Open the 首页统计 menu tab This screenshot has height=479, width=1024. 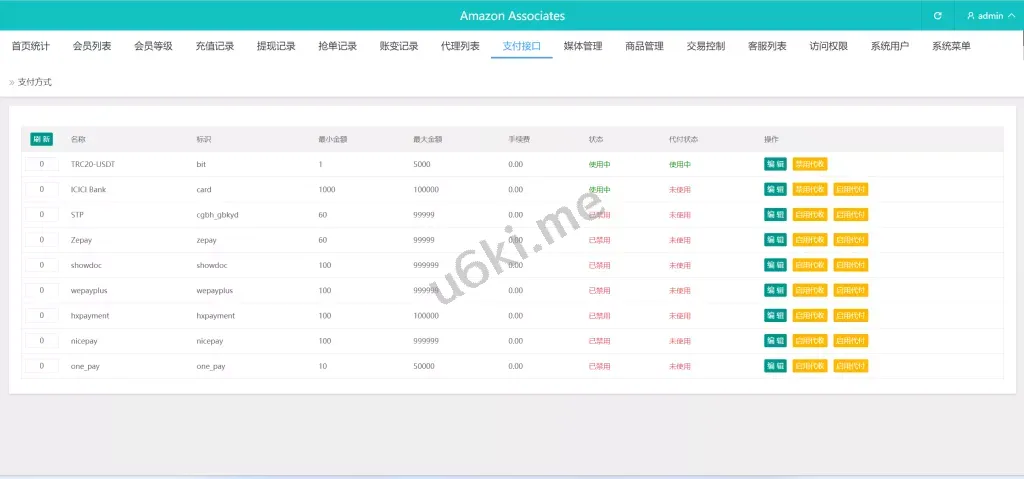tap(31, 46)
